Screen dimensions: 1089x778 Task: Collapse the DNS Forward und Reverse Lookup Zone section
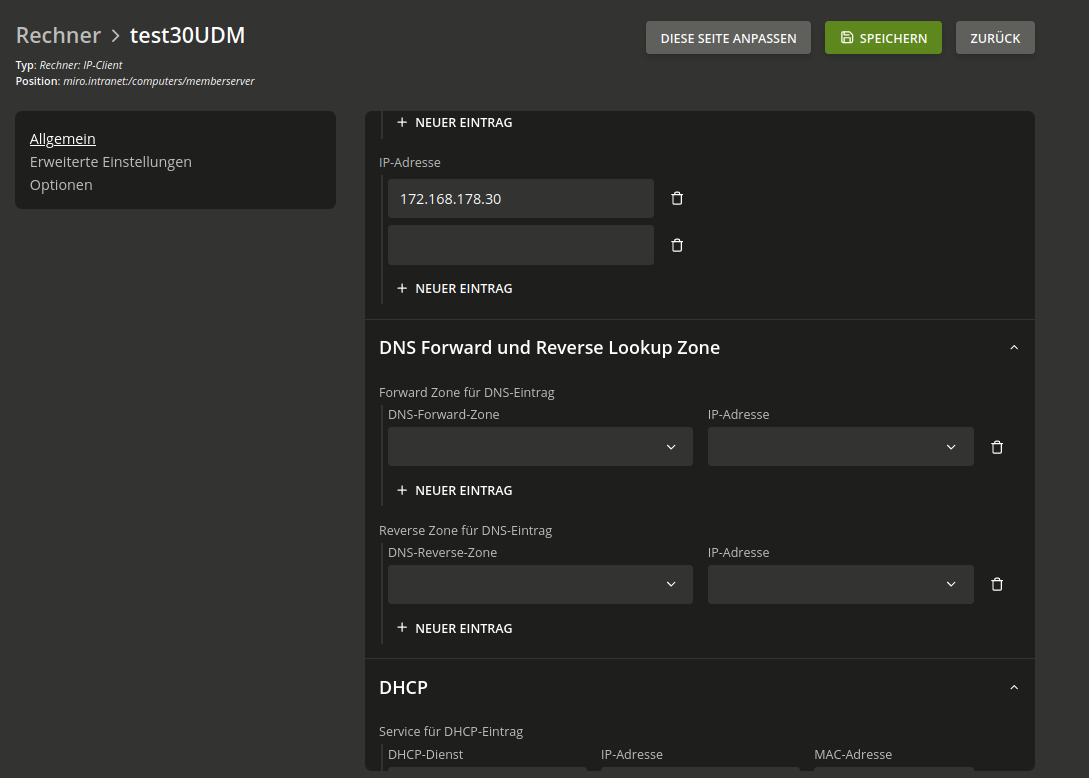(x=1014, y=348)
